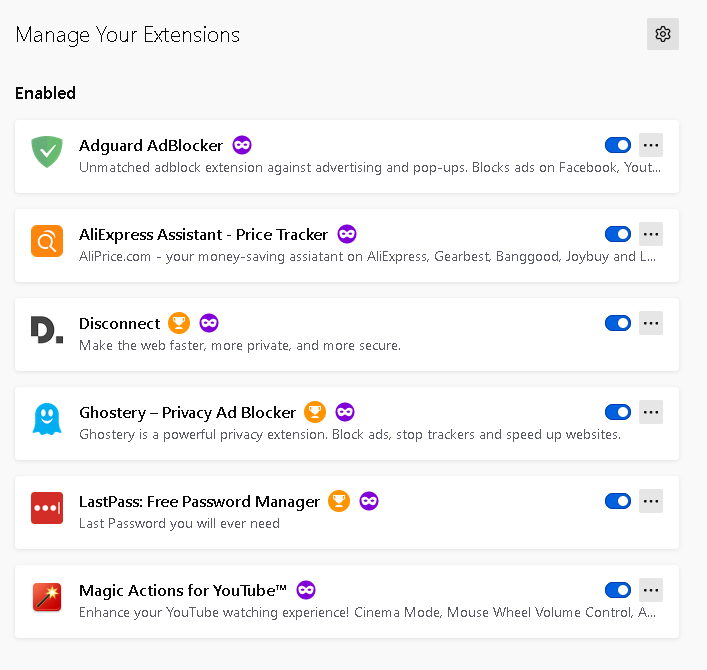
Task: Disable the Adguard AdBlocker toggle
Action: tap(618, 145)
